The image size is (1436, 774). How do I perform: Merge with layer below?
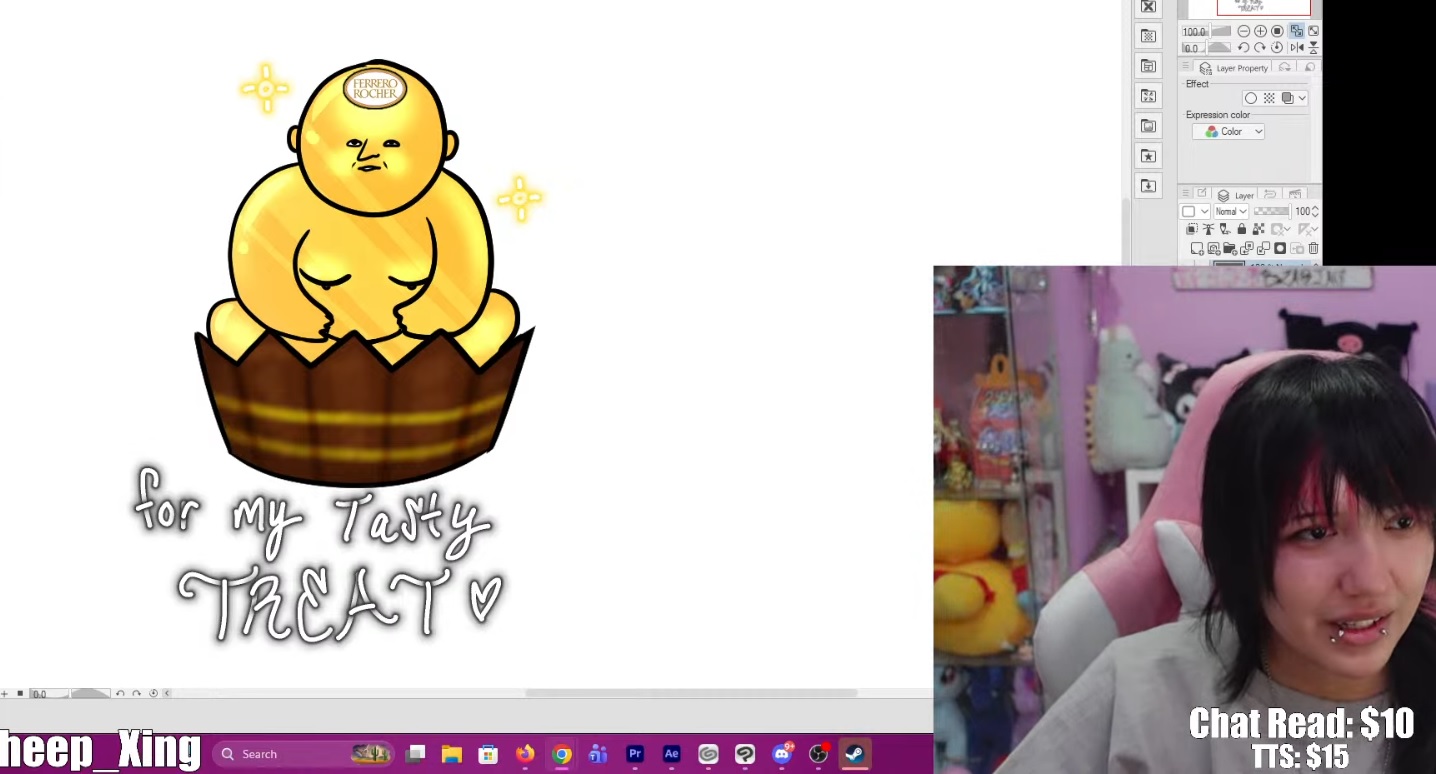tap(1263, 249)
